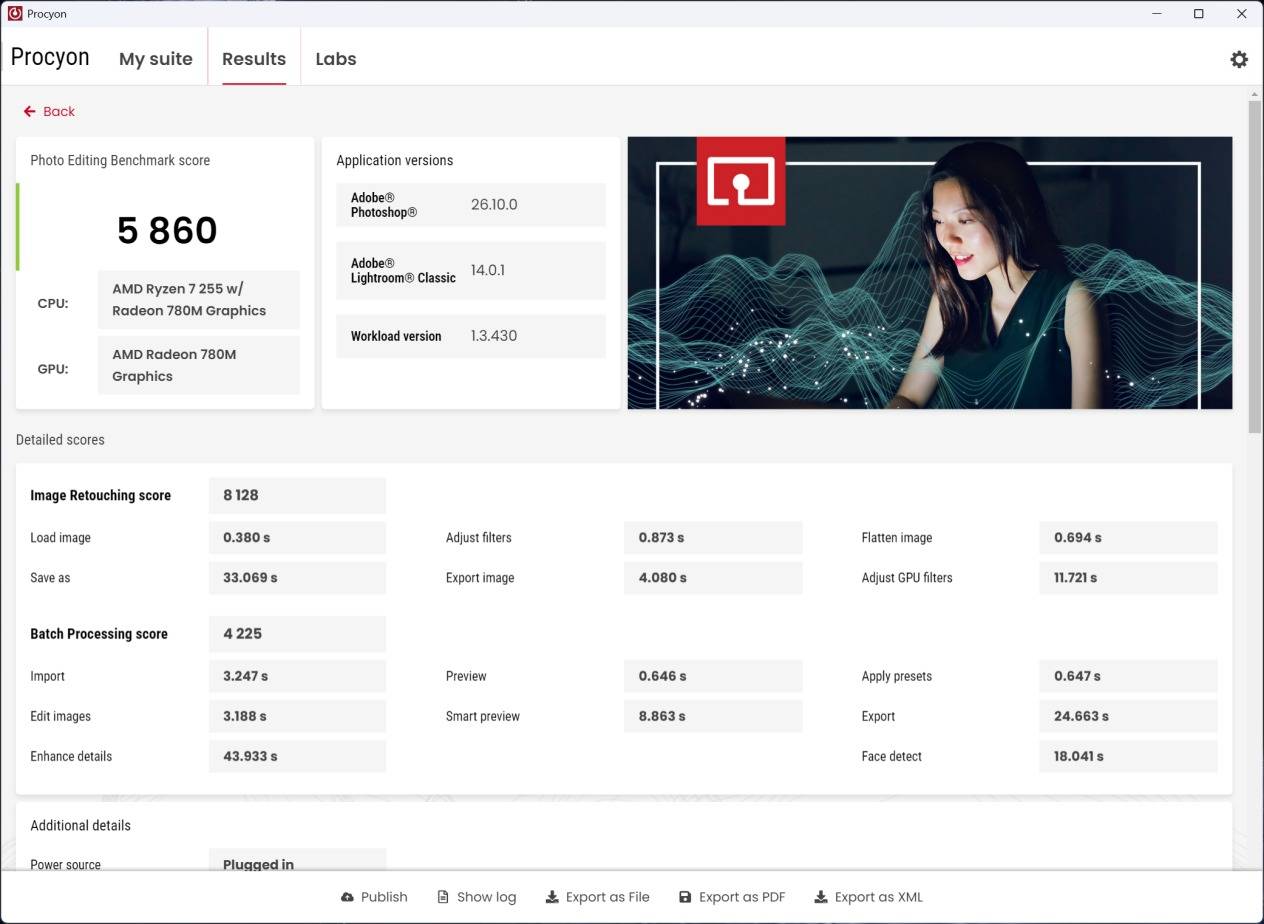
Task: Go back using the Back link
Action: coord(59,111)
